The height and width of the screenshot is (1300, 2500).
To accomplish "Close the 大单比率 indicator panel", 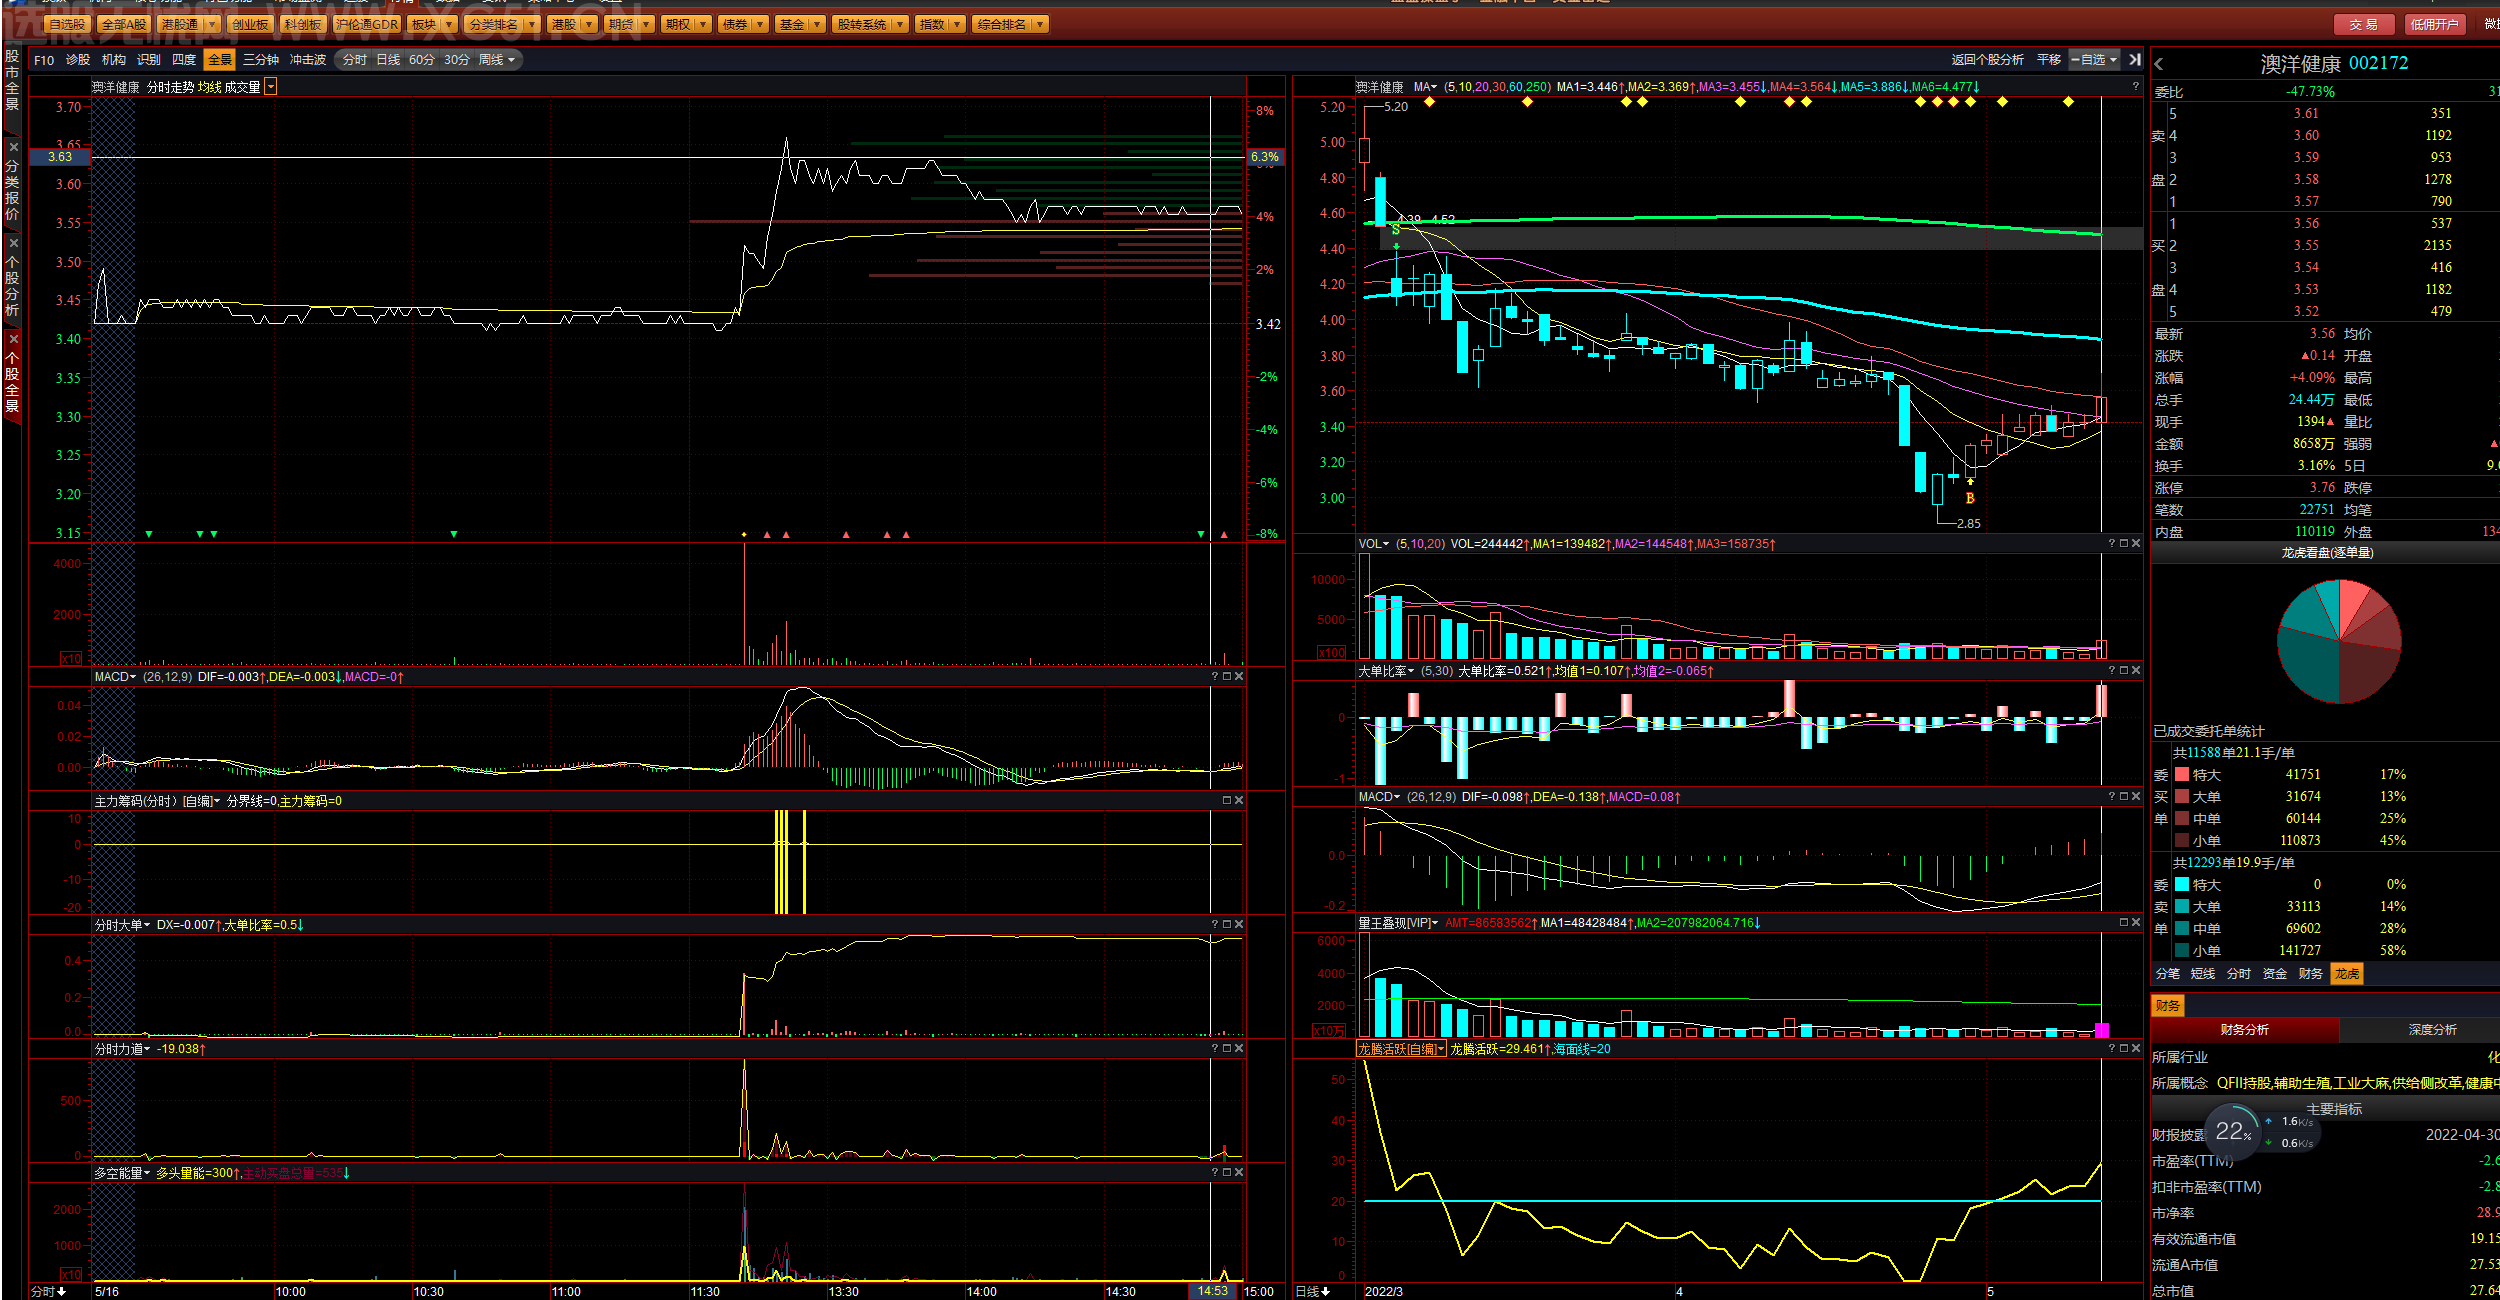I will 2136,671.
